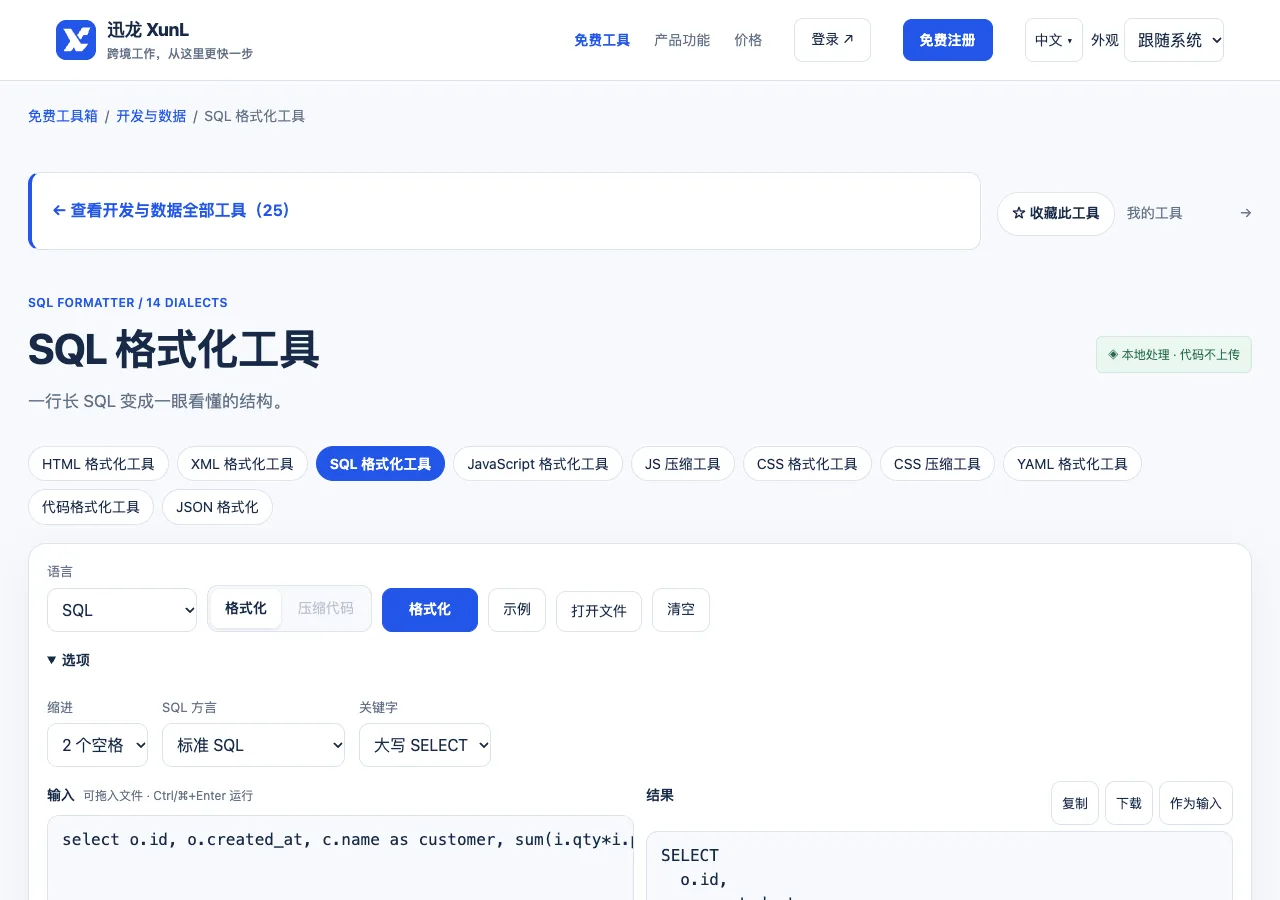Select the JSON 格式化 tab
Image resolution: width=1280 pixels, height=900 pixels.
[217, 507]
